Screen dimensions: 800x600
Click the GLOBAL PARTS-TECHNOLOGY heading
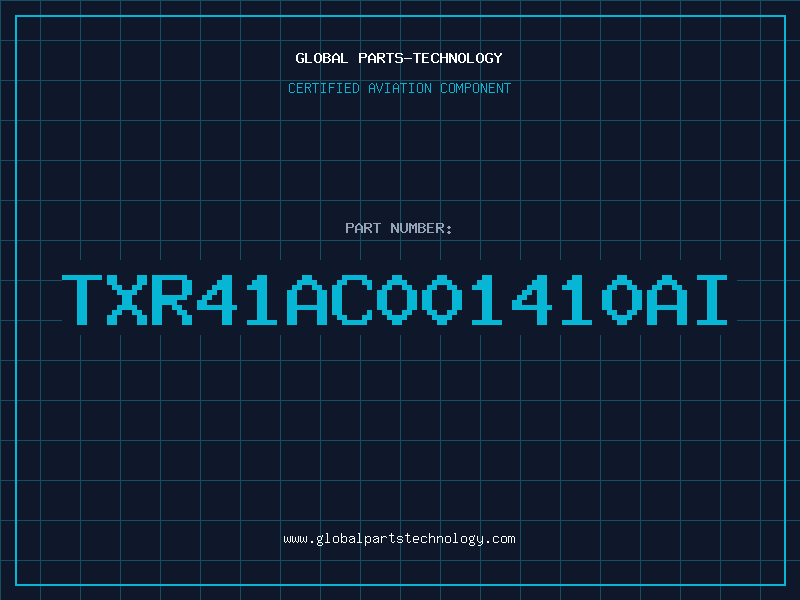coord(399,58)
